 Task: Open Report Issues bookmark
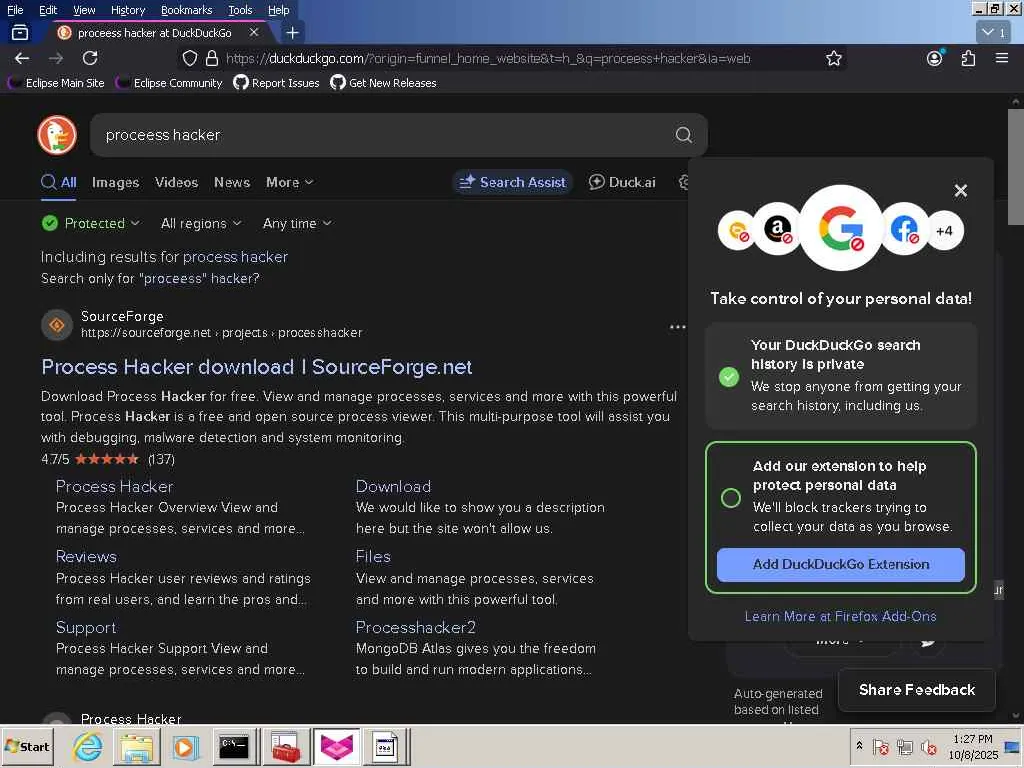click(277, 83)
